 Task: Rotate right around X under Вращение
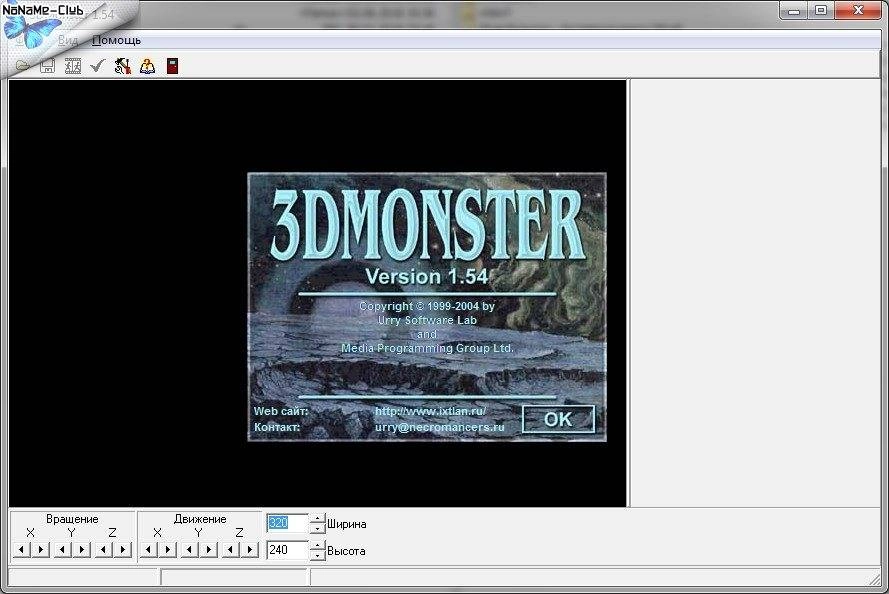coord(41,549)
